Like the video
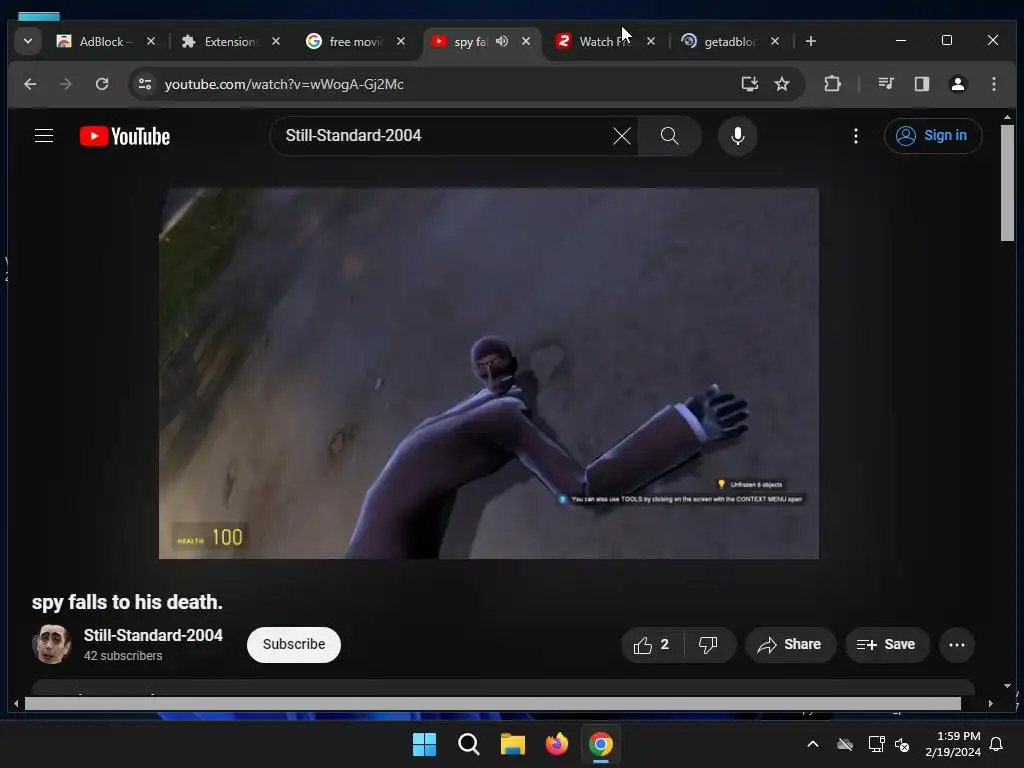 pyautogui.click(x=652, y=645)
